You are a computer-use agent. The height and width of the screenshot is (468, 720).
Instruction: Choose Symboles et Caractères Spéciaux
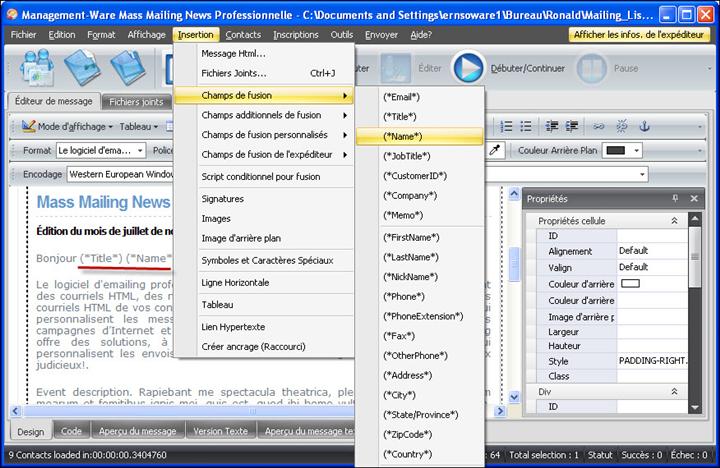point(264,260)
